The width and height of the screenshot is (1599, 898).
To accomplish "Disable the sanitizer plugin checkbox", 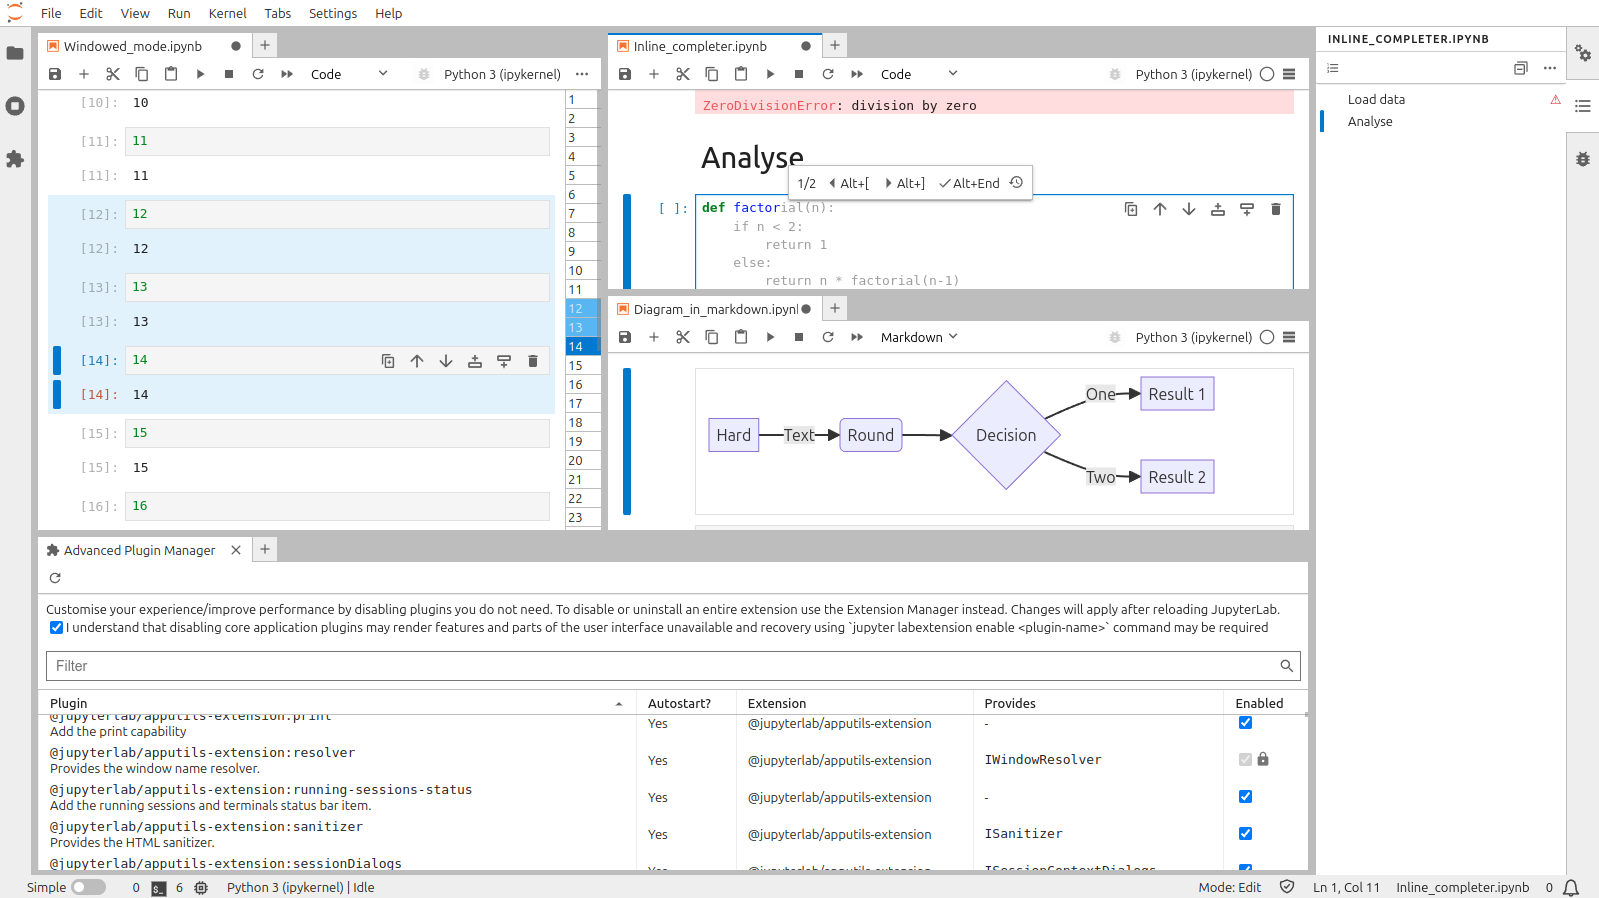I will click(x=1245, y=834).
